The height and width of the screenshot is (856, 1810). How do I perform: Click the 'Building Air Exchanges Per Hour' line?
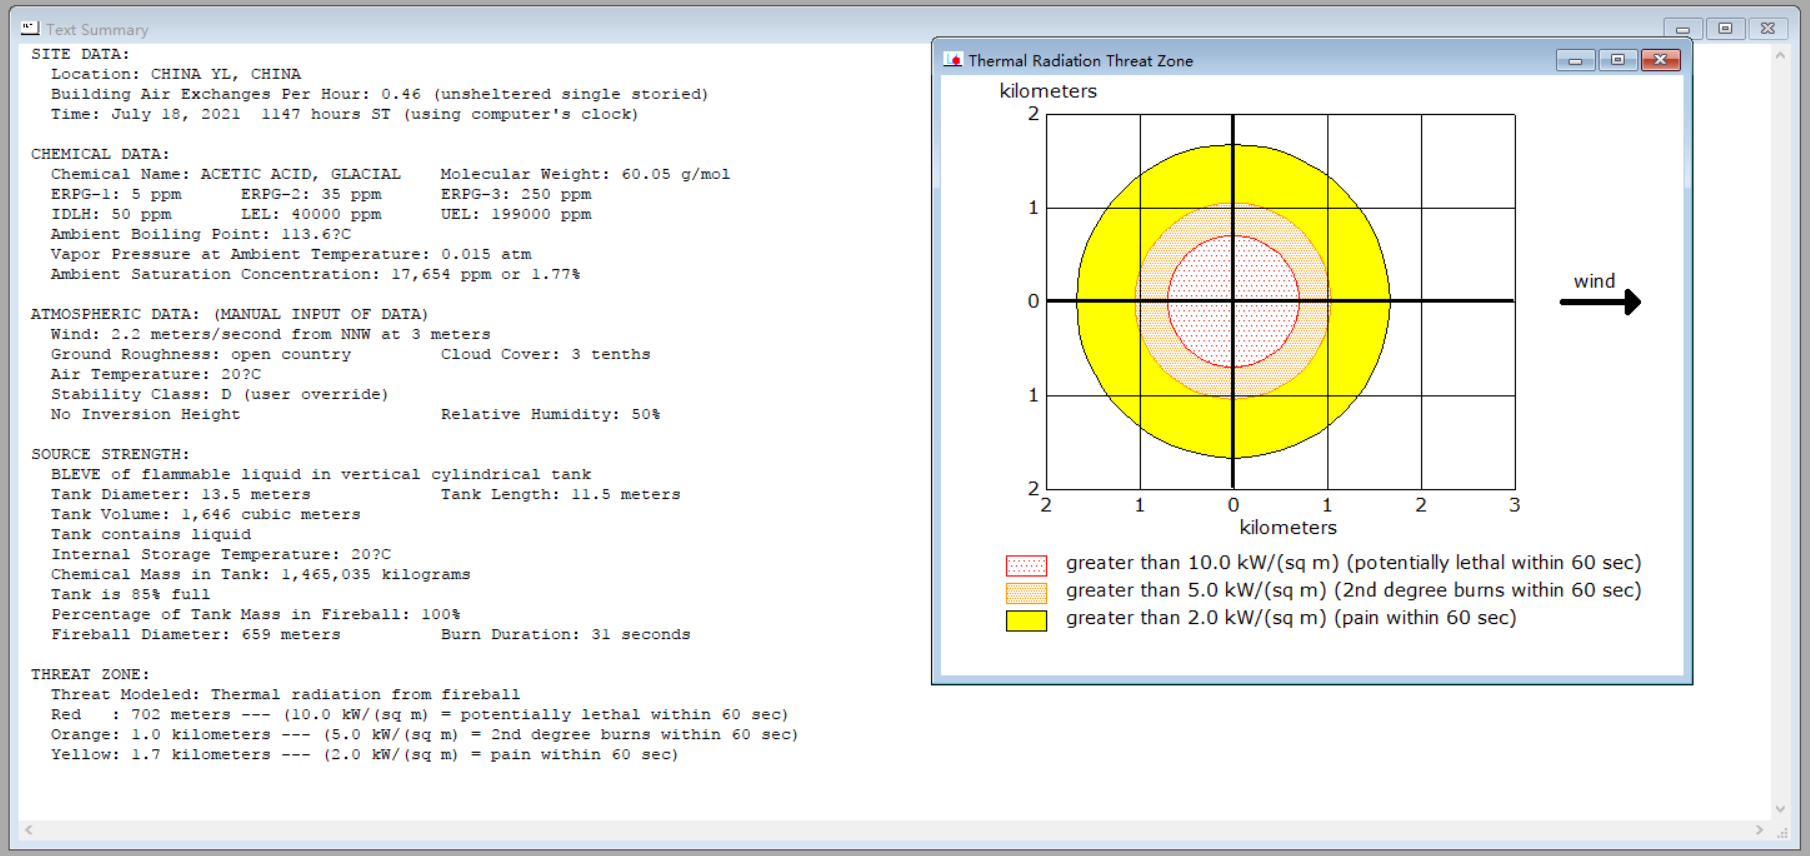380,94
